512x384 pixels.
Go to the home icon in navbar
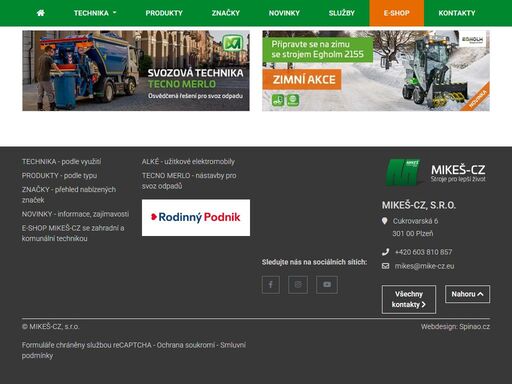41,13
